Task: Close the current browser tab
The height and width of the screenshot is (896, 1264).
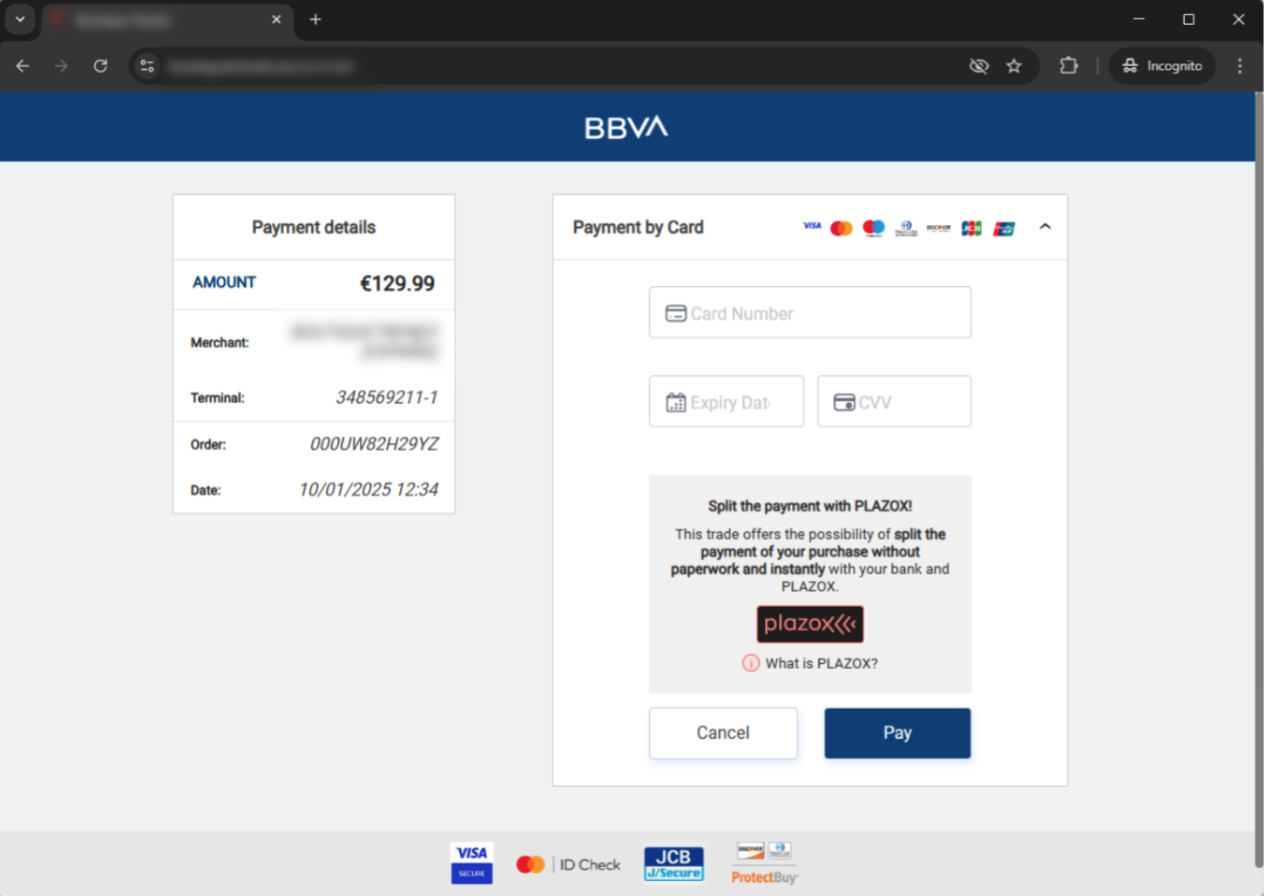Action: coord(277,19)
